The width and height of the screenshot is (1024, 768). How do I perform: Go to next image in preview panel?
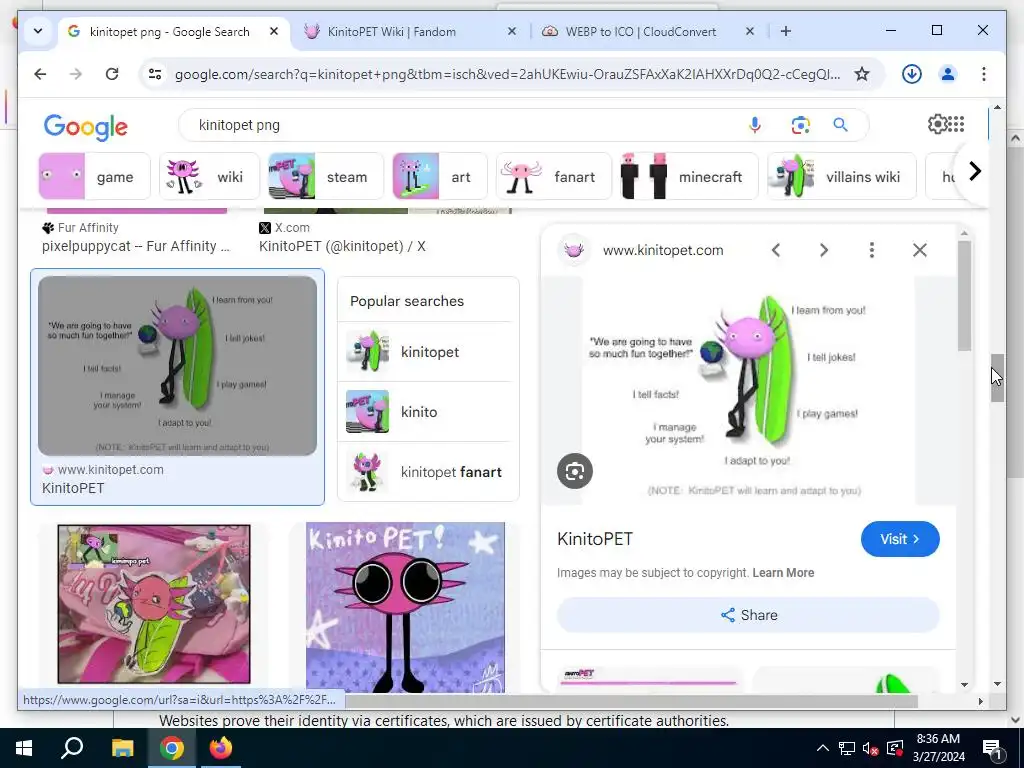[x=824, y=250]
